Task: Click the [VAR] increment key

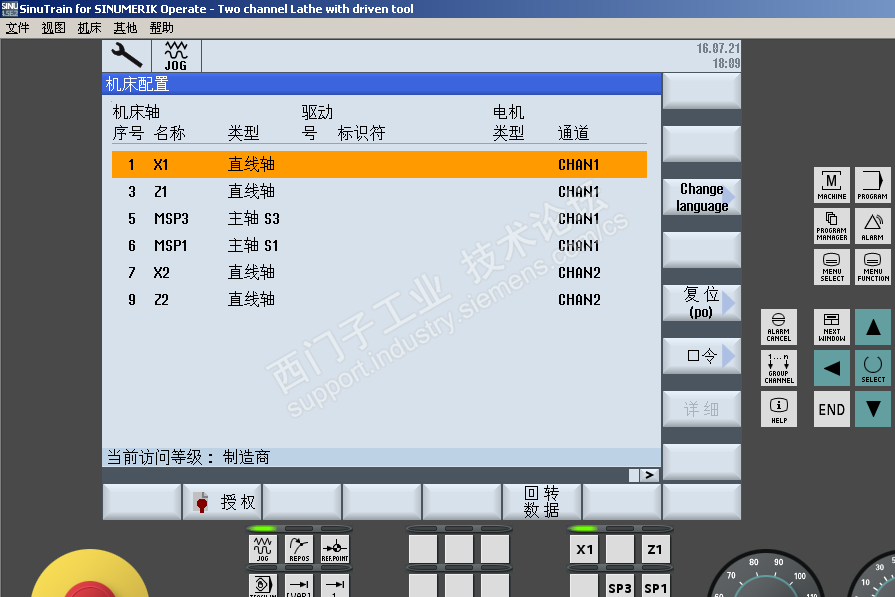Action: (299, 586)
